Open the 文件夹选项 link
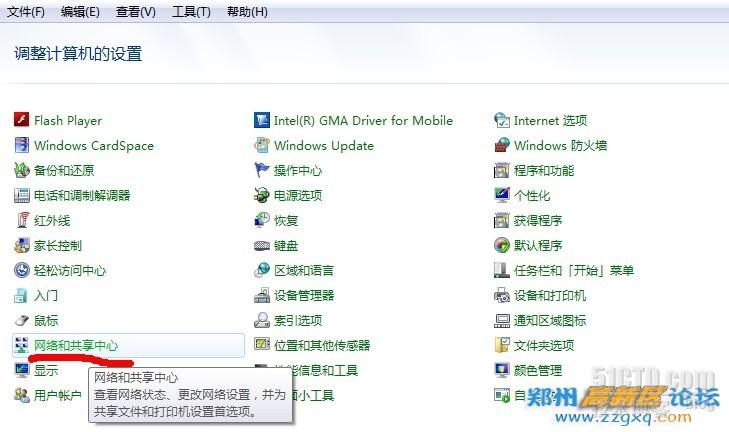The width and height of the screenshot is (729, 432). (x=544, y=346)
